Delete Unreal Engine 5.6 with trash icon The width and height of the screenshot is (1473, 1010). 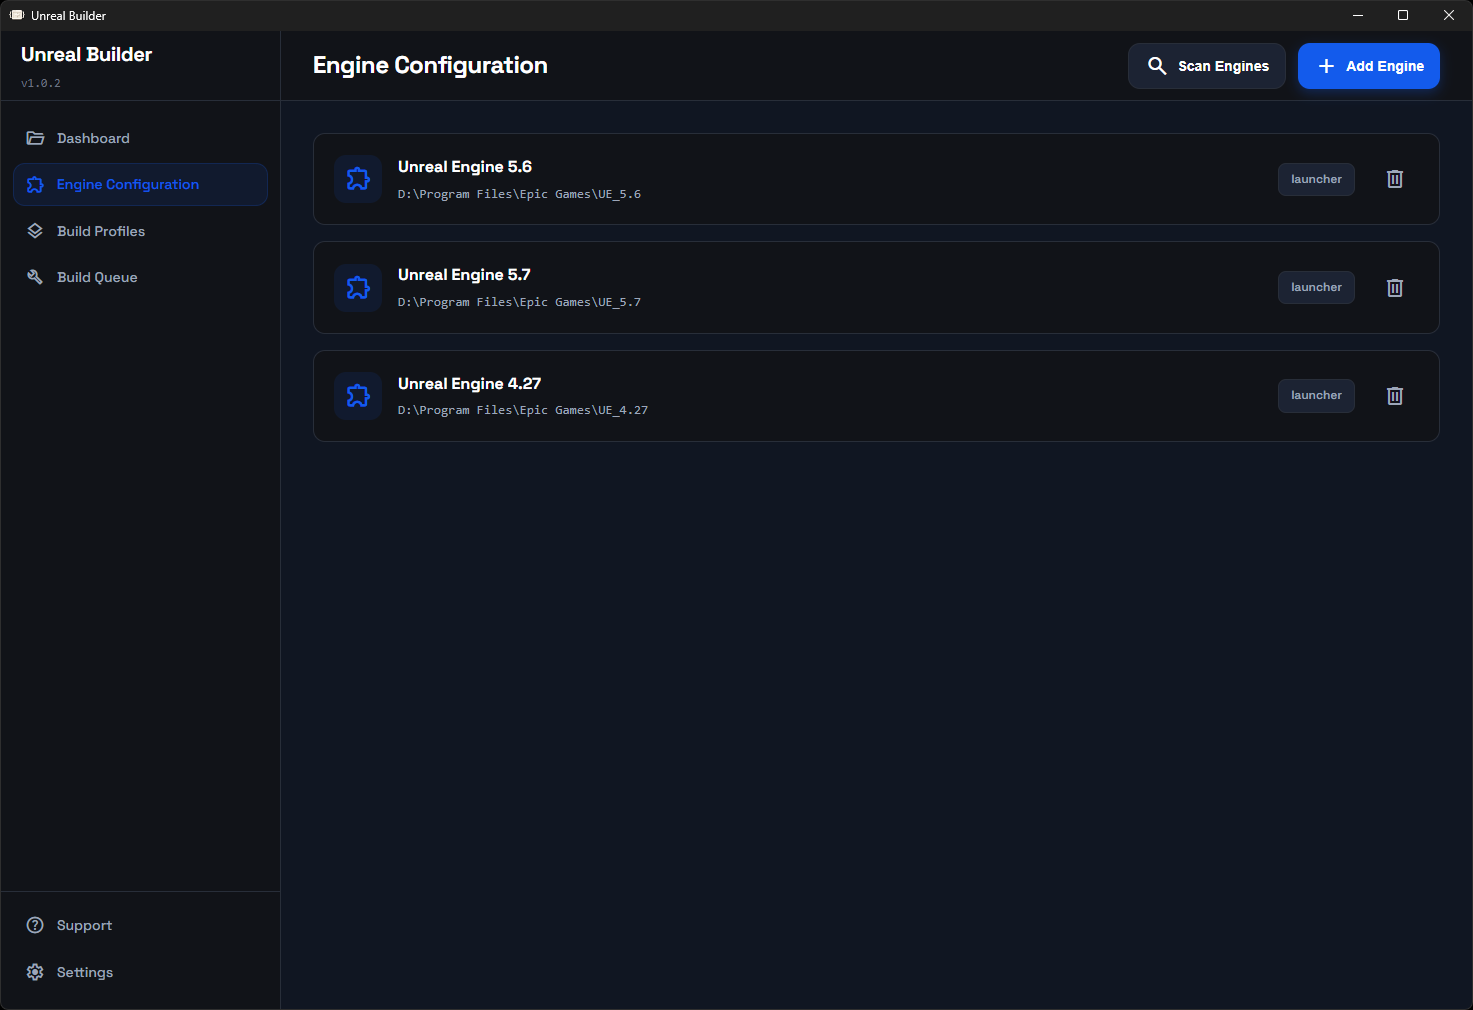point(1395,179)
